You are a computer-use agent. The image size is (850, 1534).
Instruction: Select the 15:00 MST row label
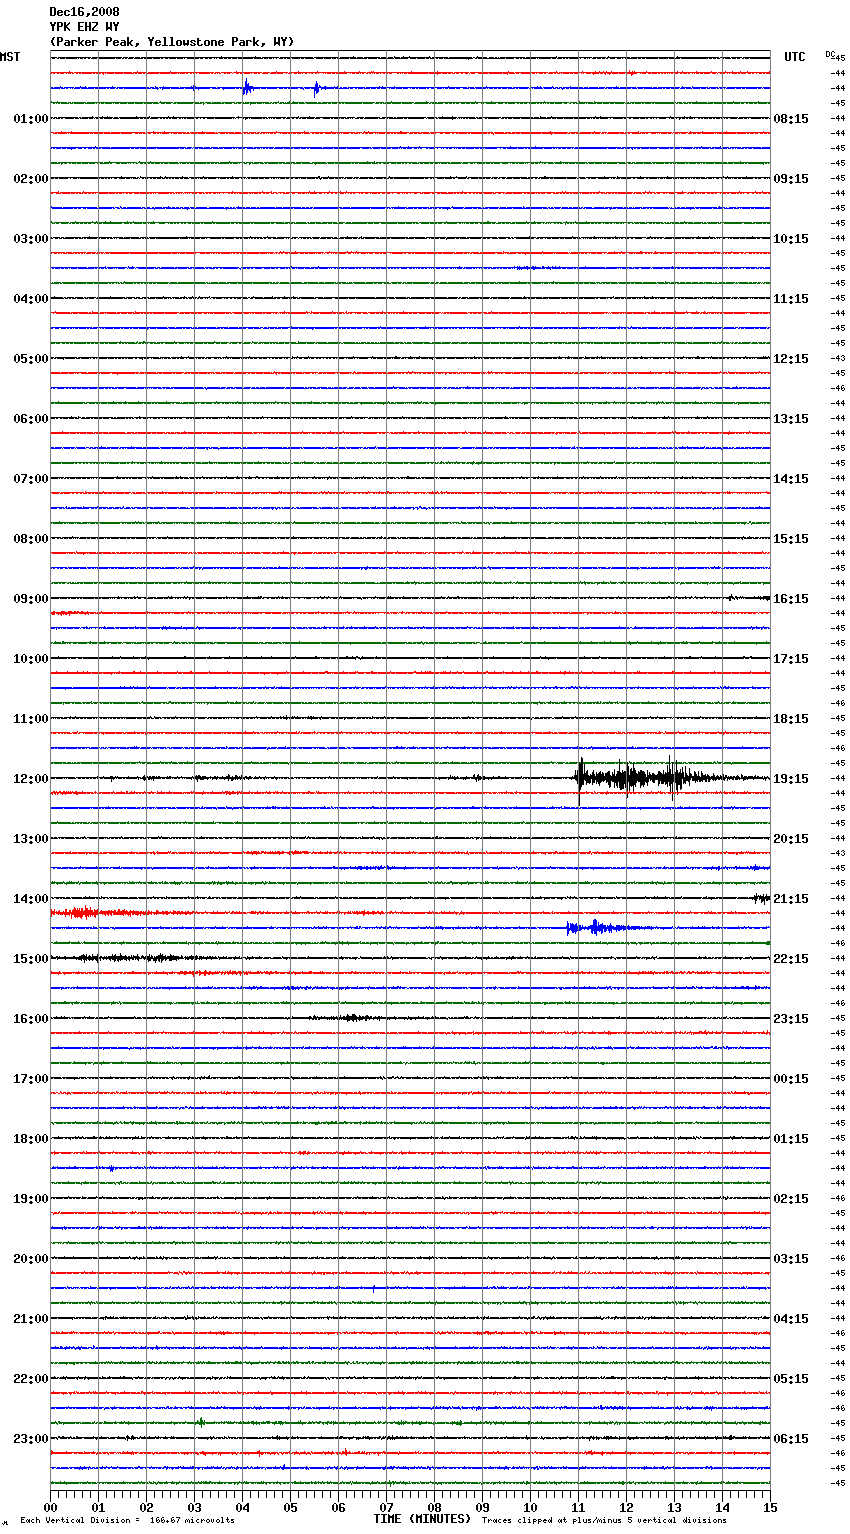pos(31,959)
